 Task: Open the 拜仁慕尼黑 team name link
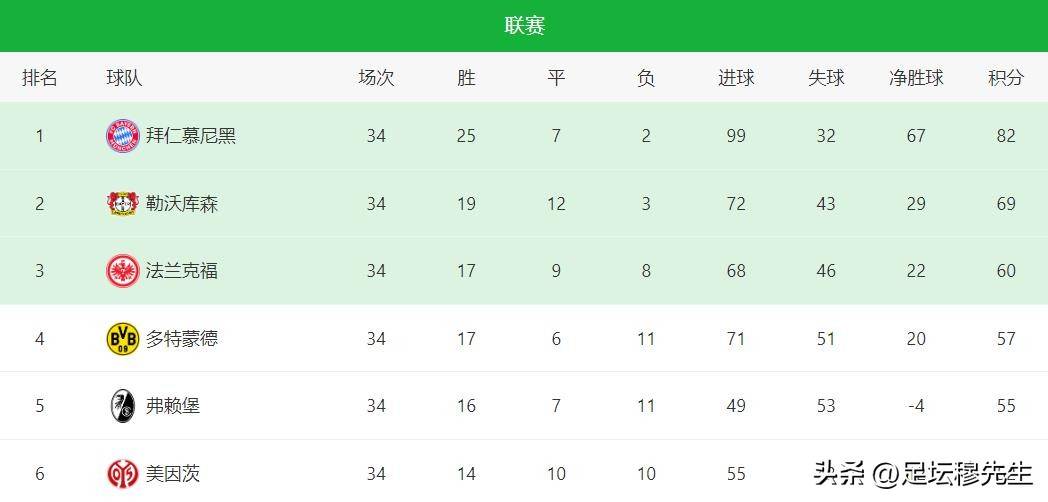tap(190, 136)
